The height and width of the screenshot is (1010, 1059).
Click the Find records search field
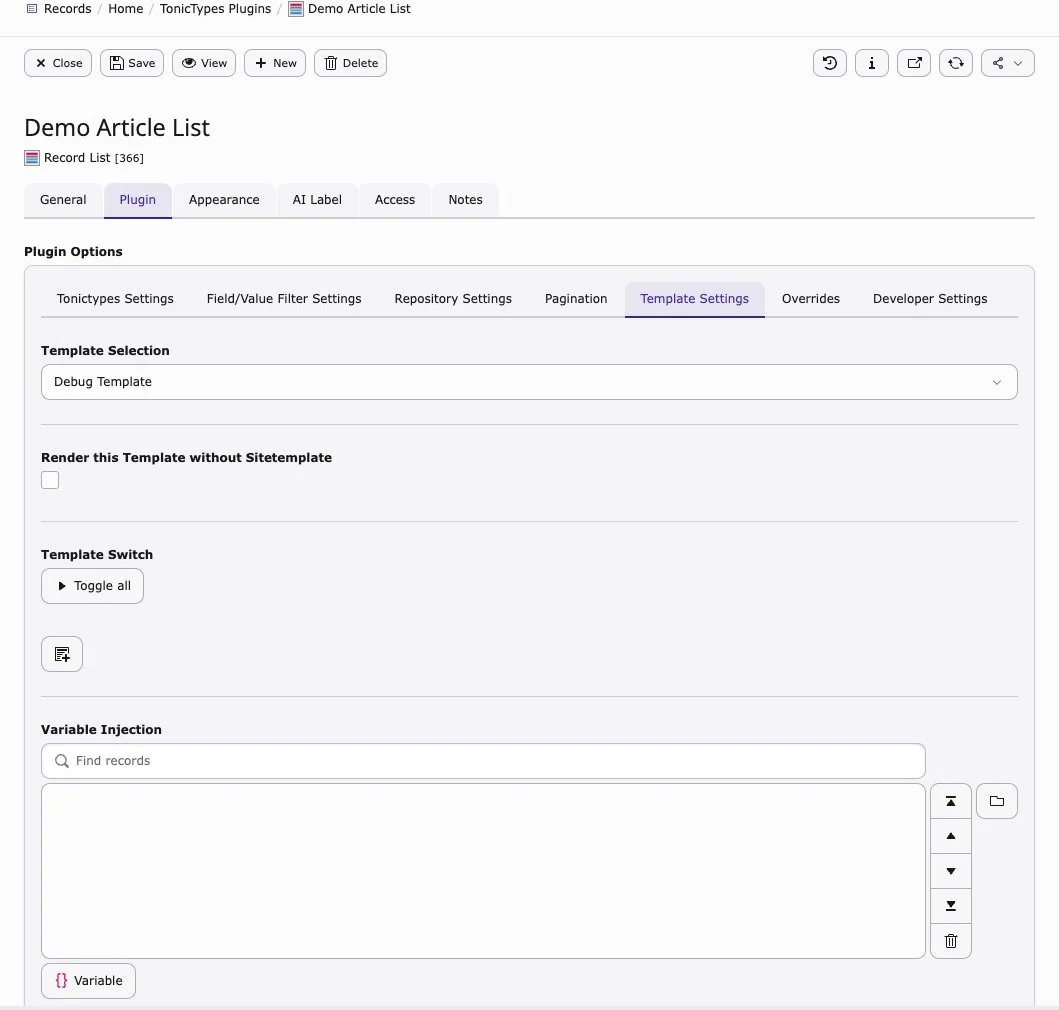483,761
